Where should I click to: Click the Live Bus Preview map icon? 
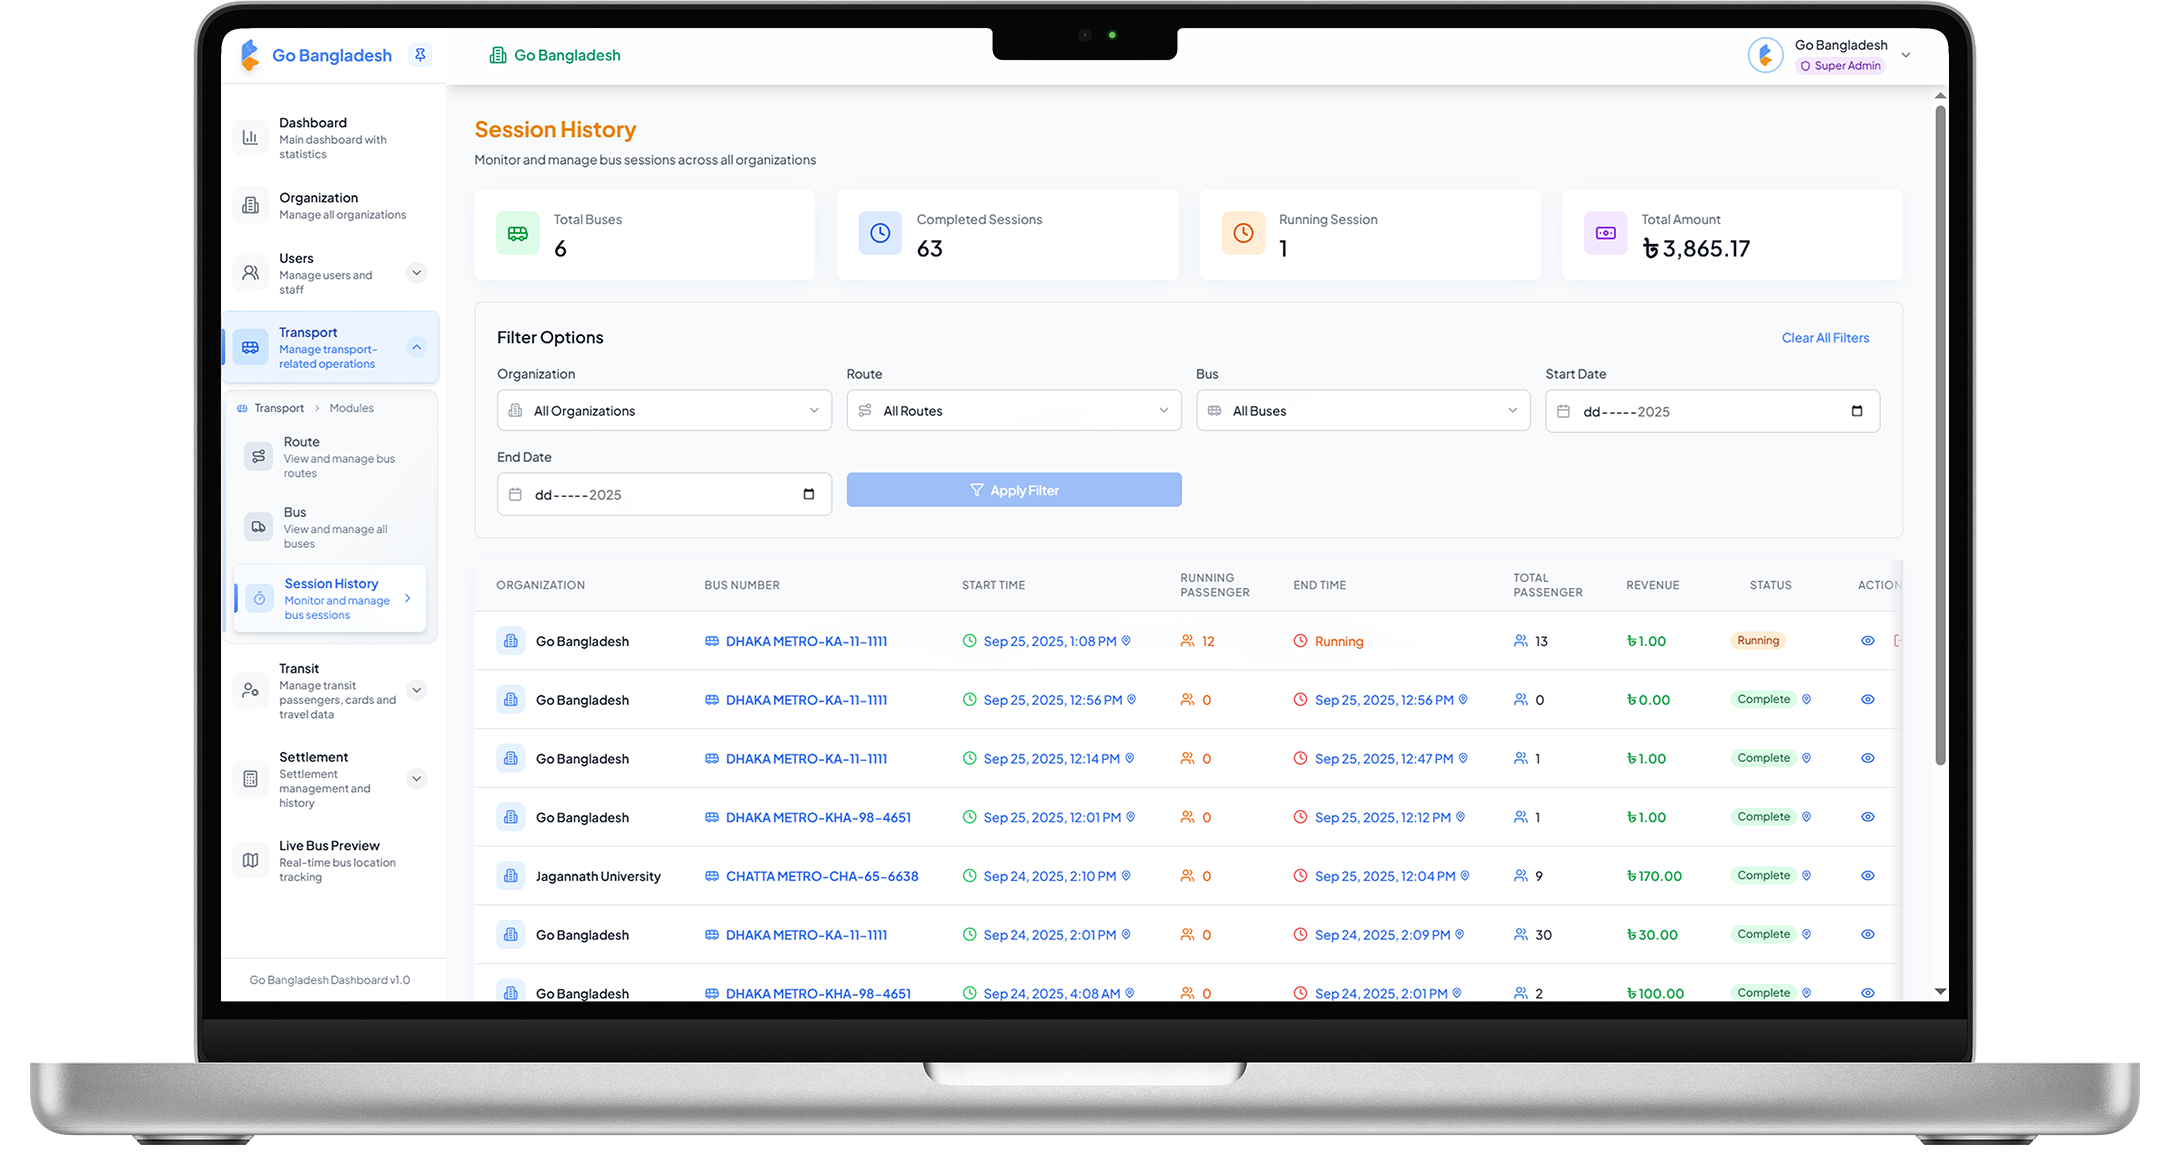tap(251, 860)
